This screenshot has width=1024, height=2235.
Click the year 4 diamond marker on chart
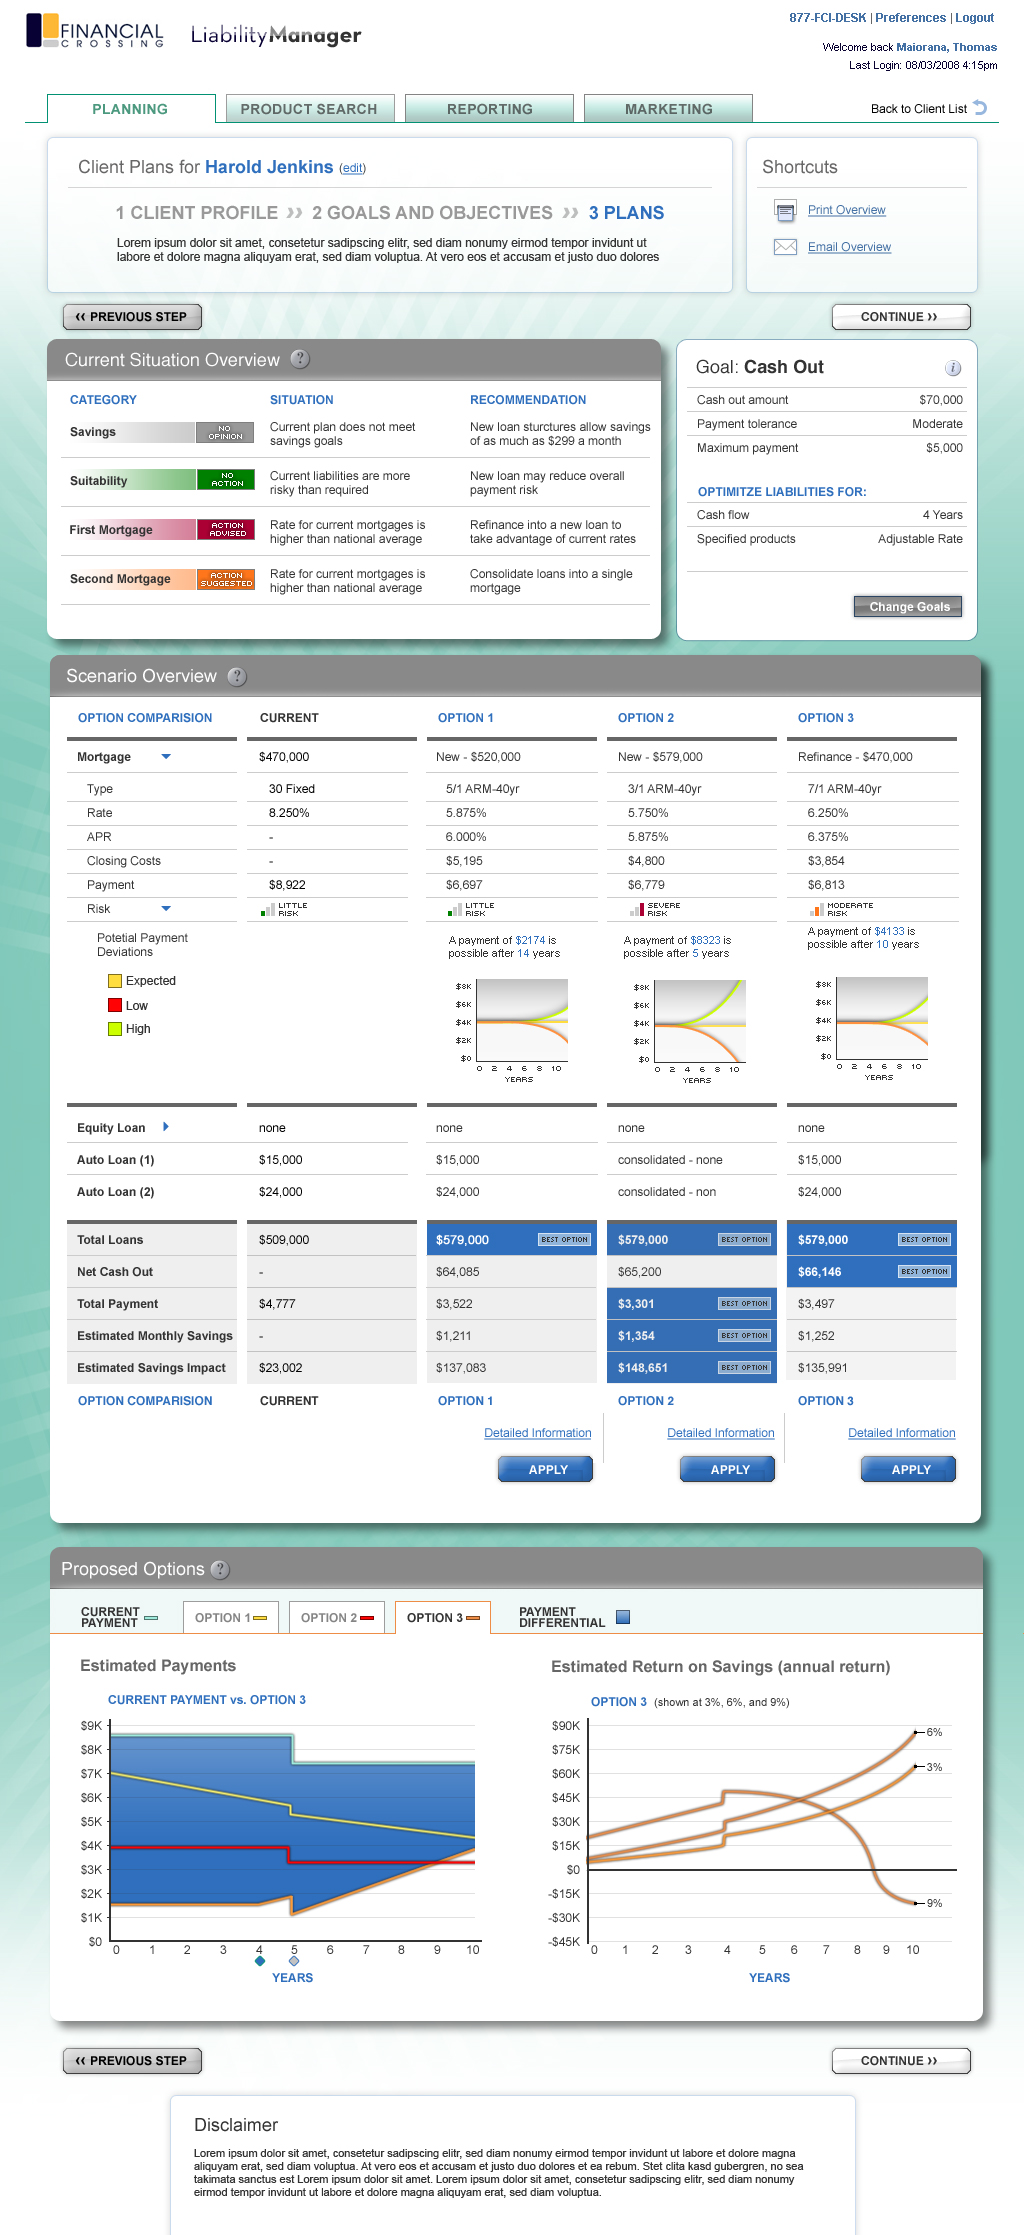pyautogui.click(x=260, y=1961)
